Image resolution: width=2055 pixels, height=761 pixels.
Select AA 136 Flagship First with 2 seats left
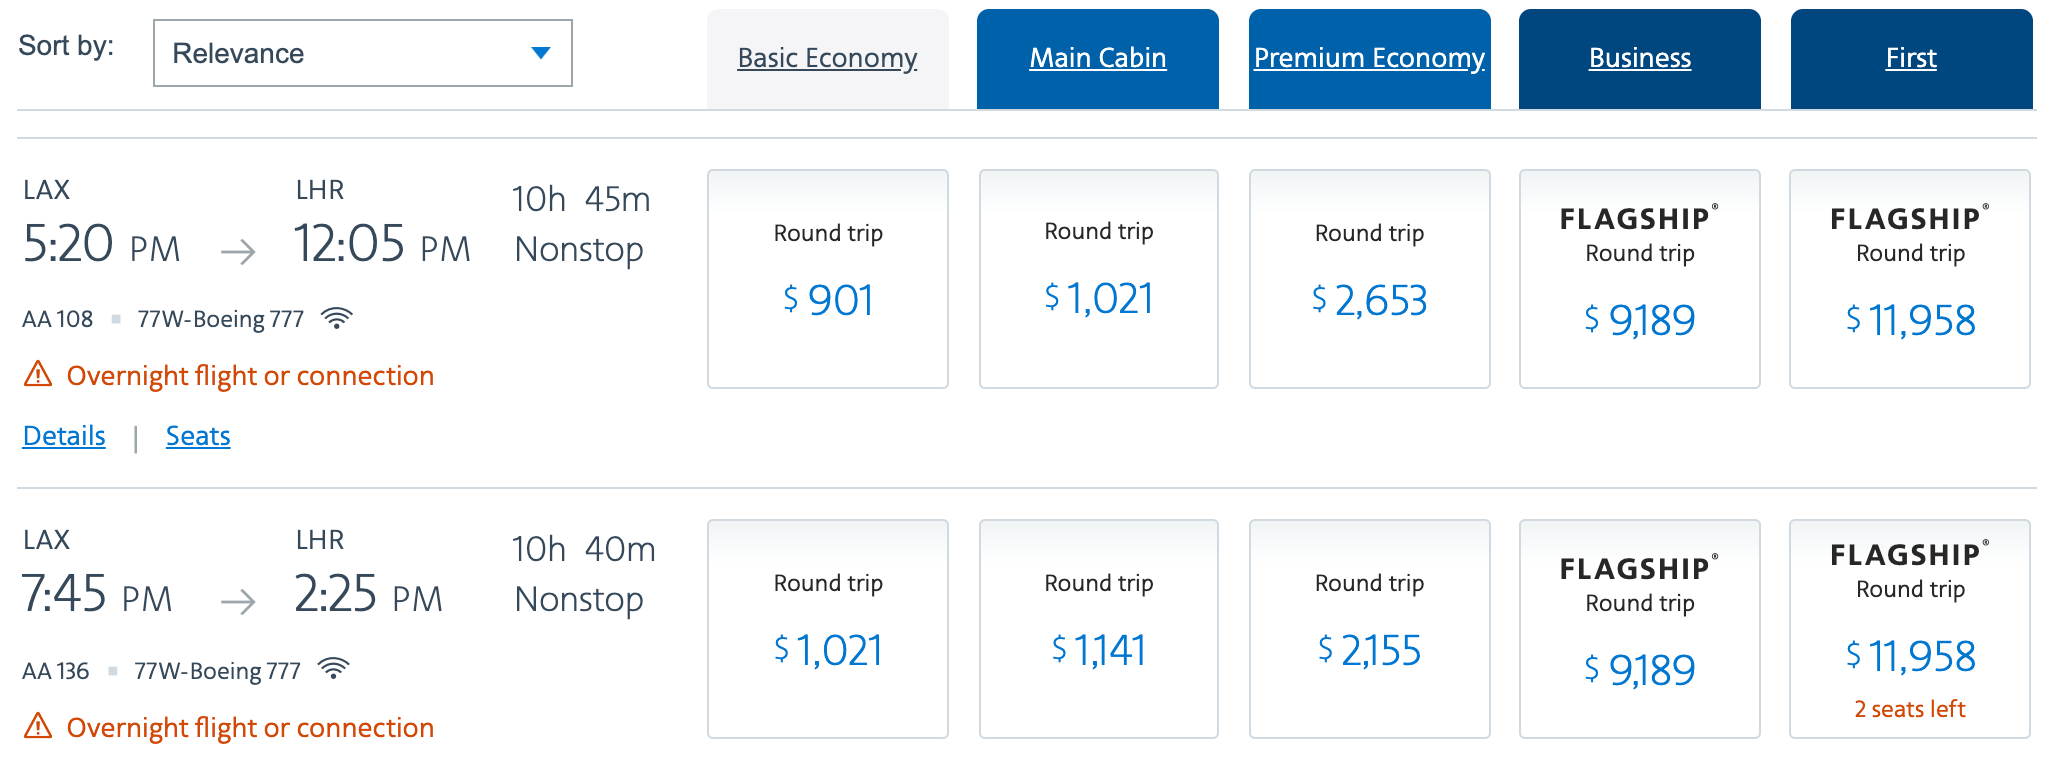tap(1909, 629)
